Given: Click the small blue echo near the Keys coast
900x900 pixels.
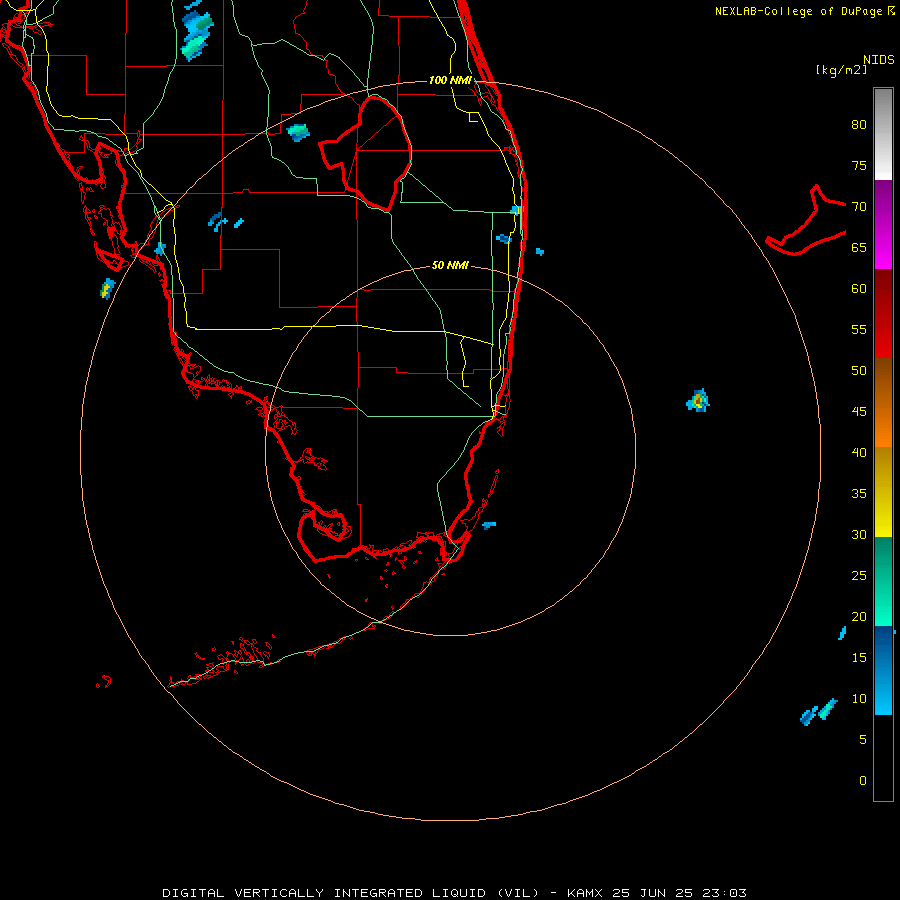Looking at the screenshot, I should [489, 525].
